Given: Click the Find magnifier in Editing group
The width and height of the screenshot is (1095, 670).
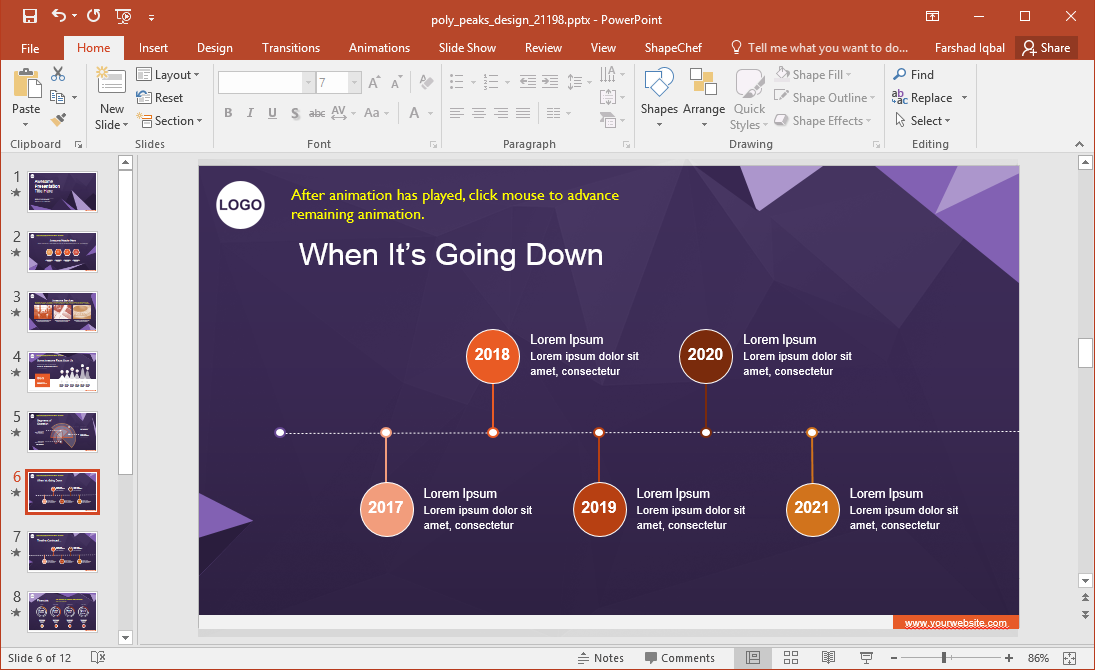Looking at the screenshot, I should 913,74.
